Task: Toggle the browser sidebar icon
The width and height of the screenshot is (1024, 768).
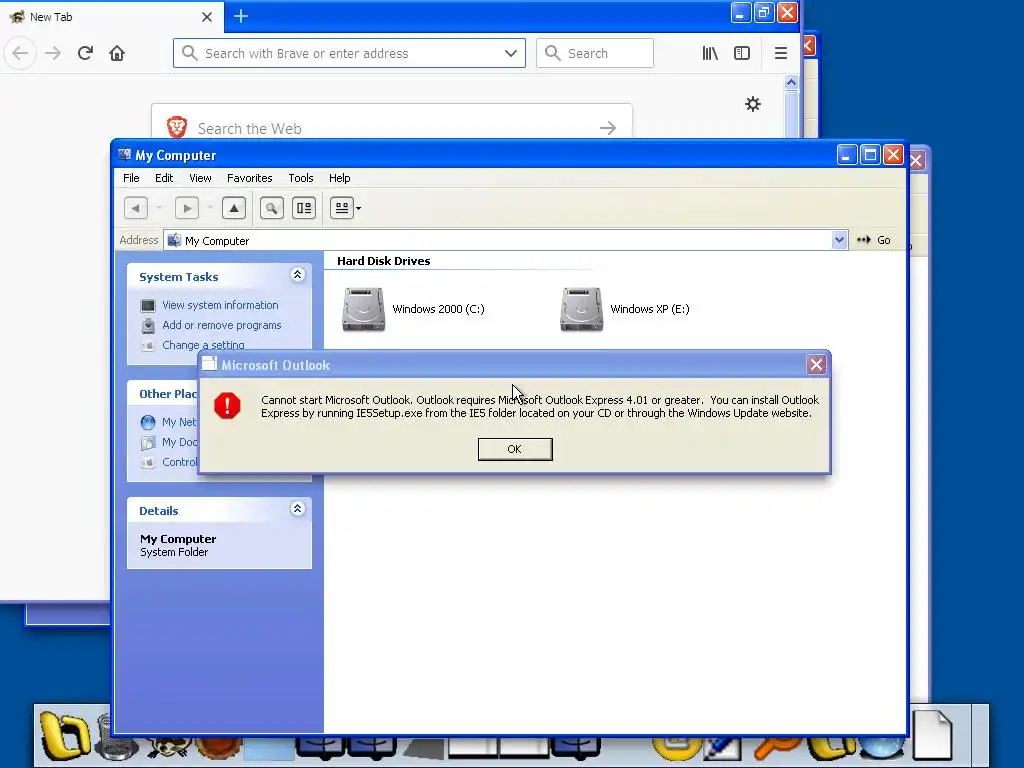Action: tap(742, 53)
